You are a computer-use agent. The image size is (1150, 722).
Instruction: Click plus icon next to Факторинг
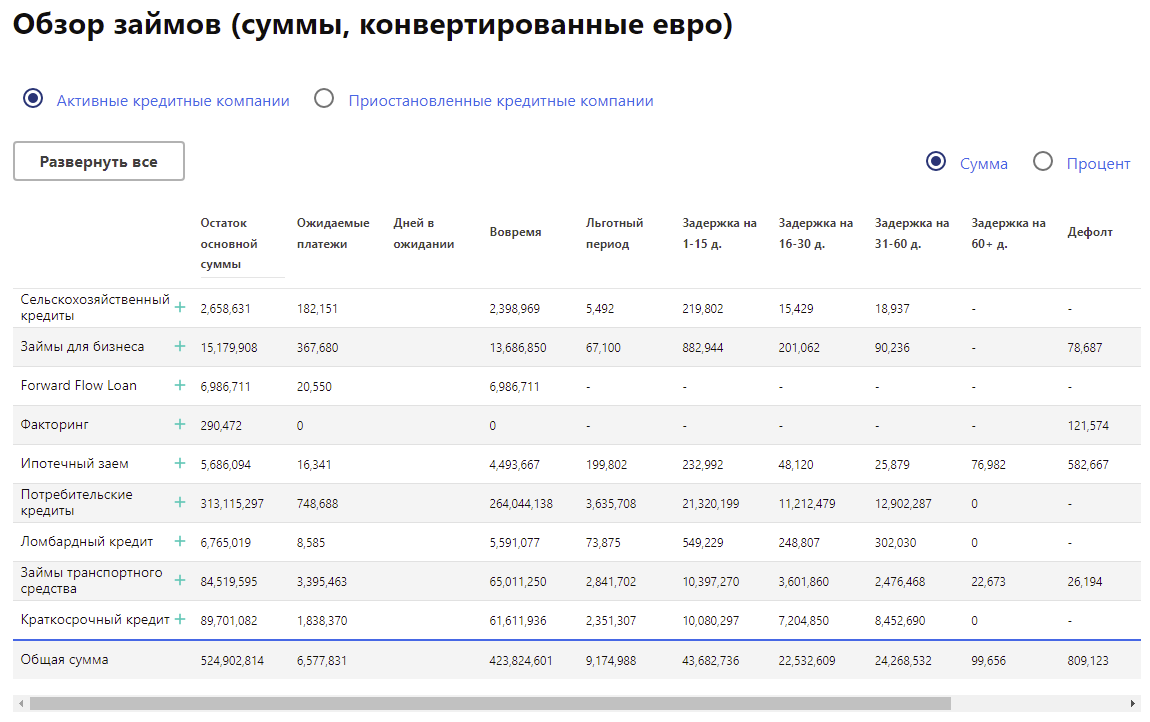pos(180,424)
